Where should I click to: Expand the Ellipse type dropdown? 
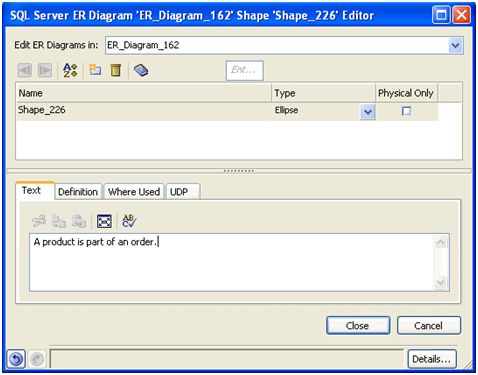point(368,112)
